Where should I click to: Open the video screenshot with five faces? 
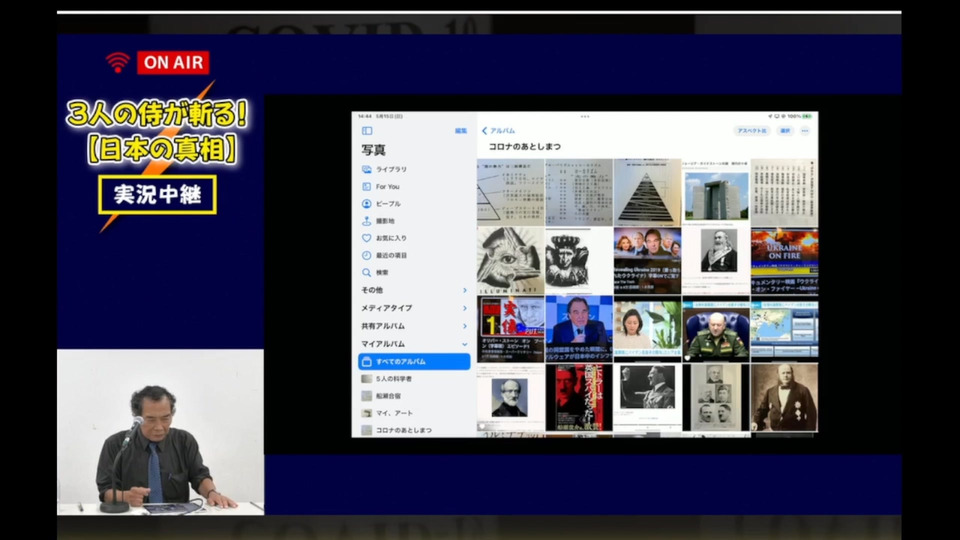click(647, 261)
